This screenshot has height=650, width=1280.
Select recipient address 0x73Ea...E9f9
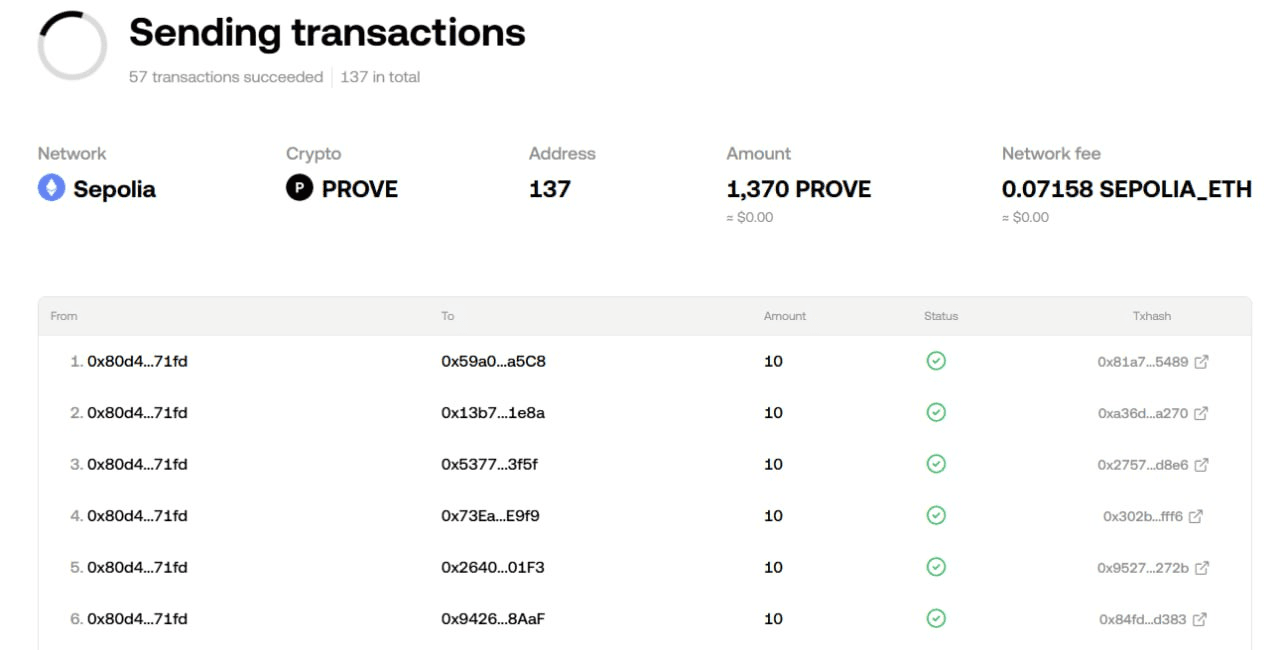(x=490, y=516)
